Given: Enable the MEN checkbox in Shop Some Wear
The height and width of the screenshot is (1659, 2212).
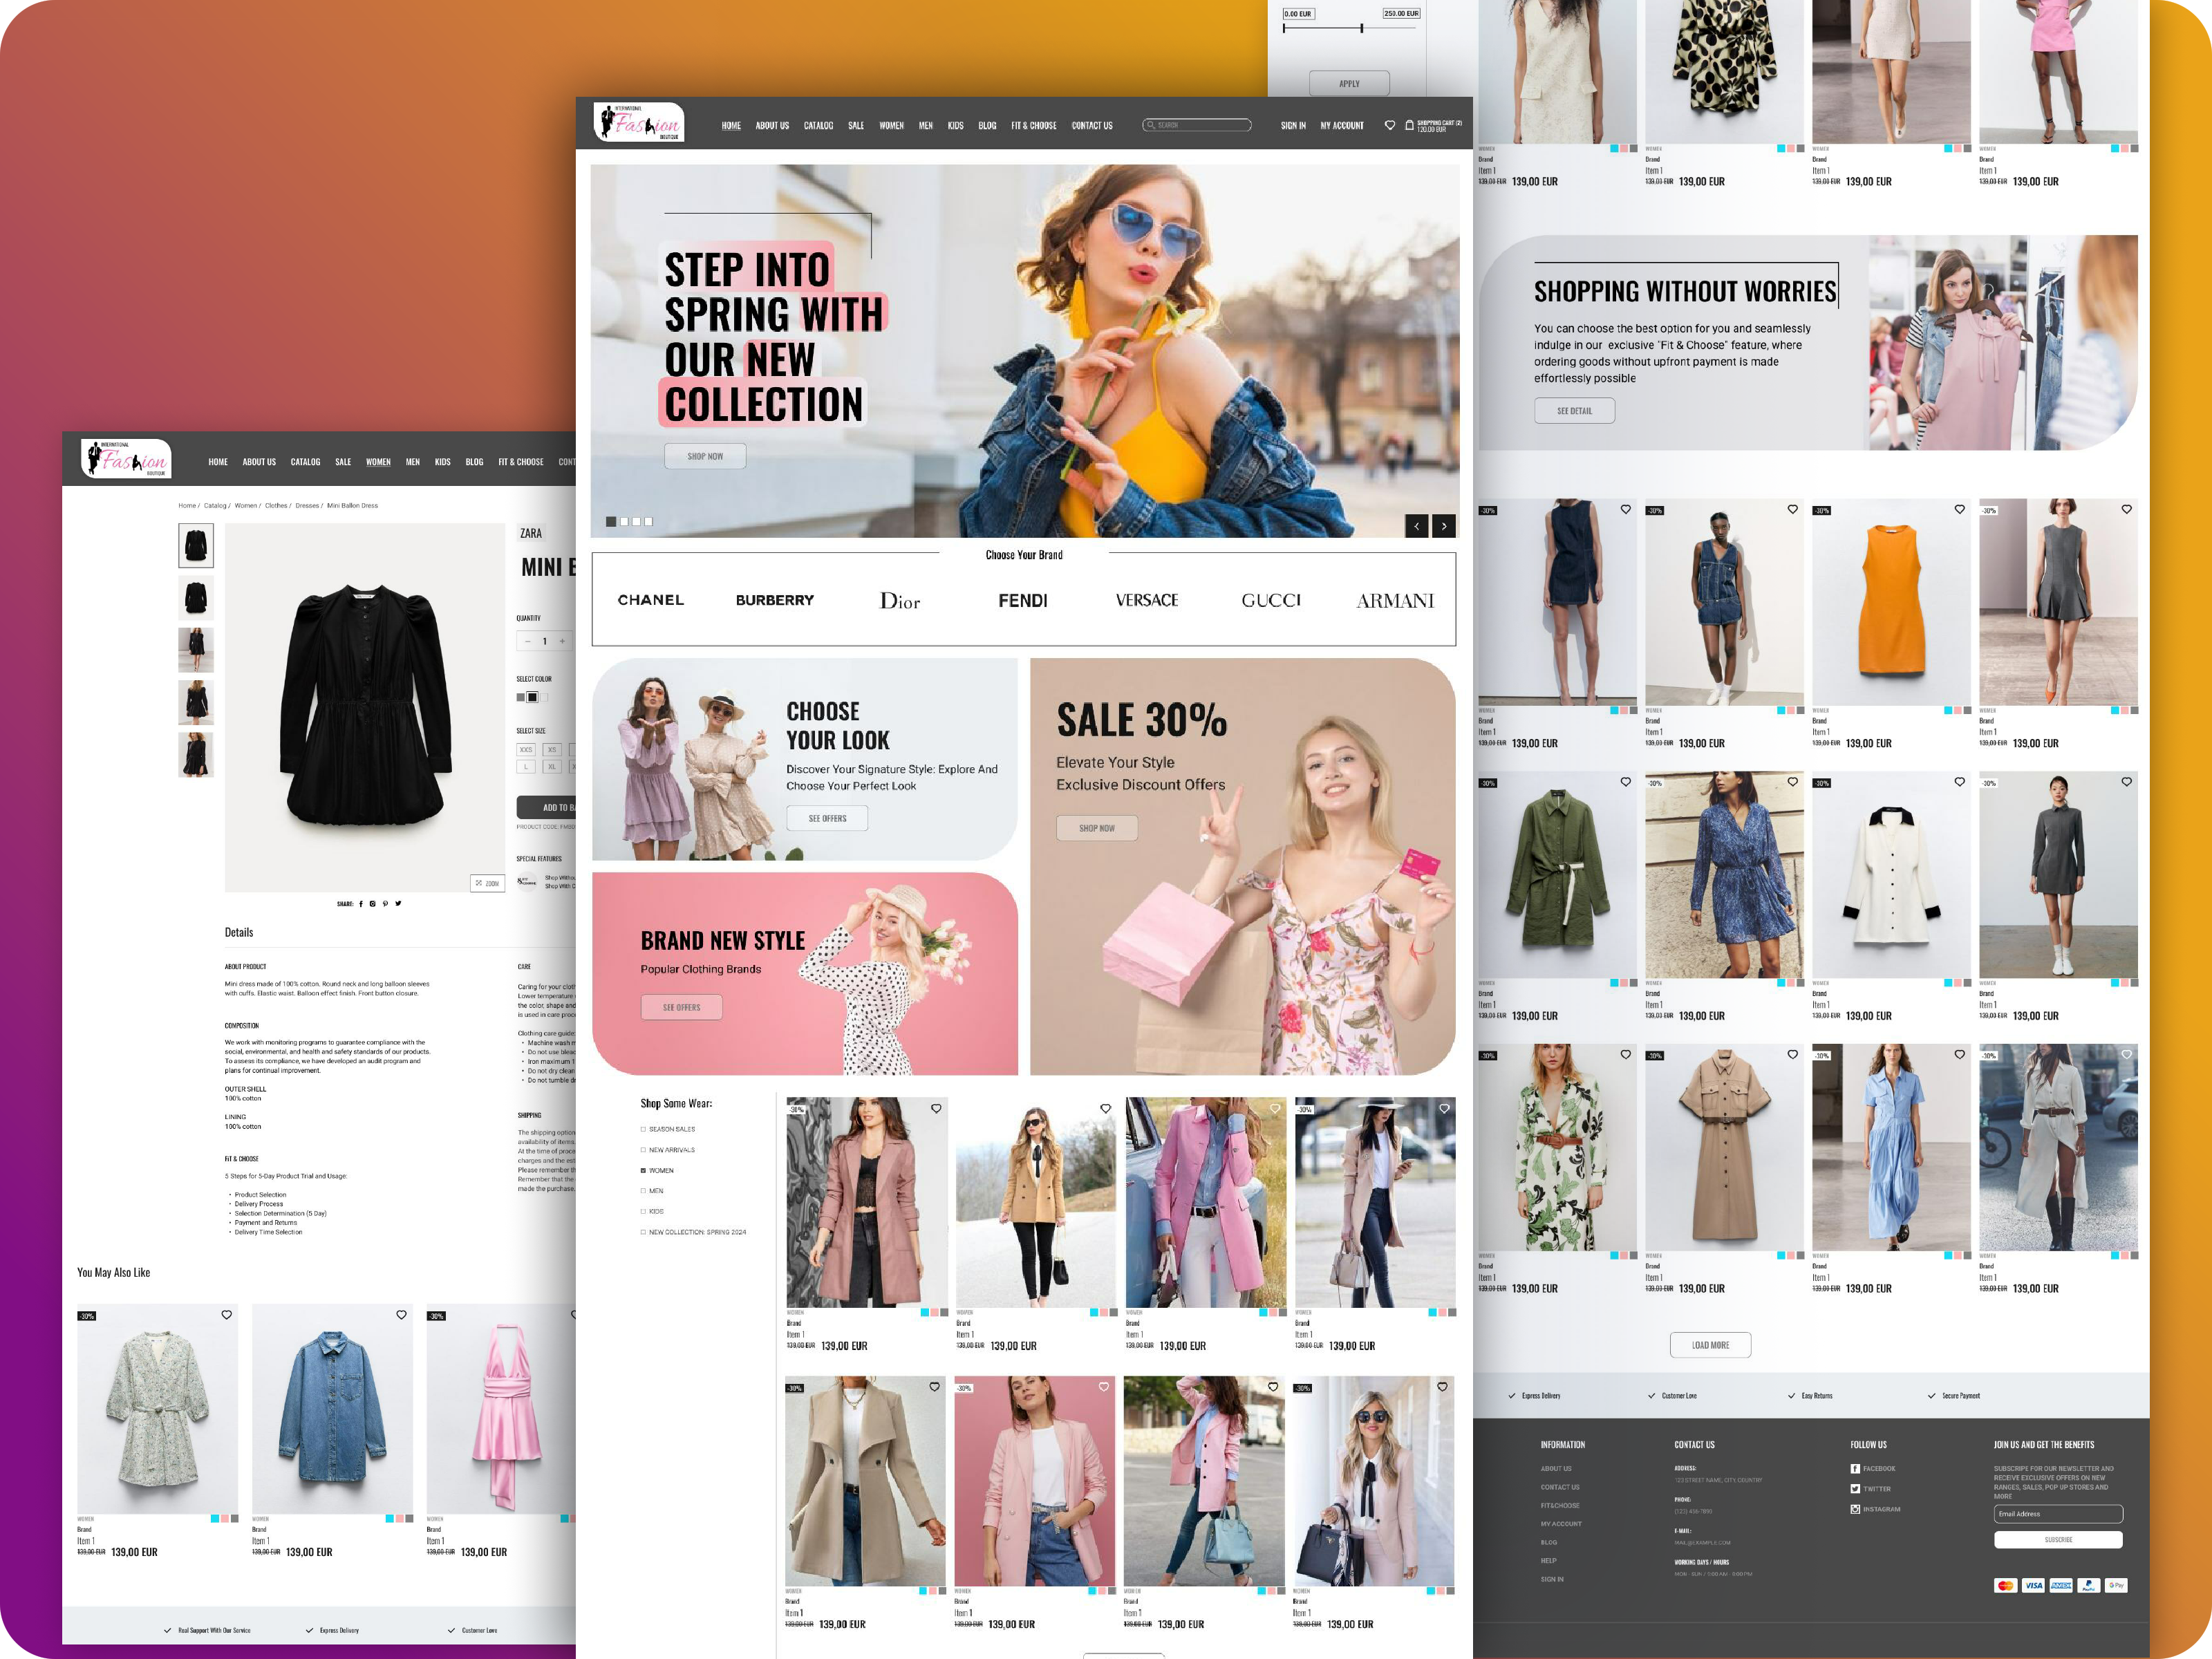Looking at the screenshot, I should (x=643, y=1191).
